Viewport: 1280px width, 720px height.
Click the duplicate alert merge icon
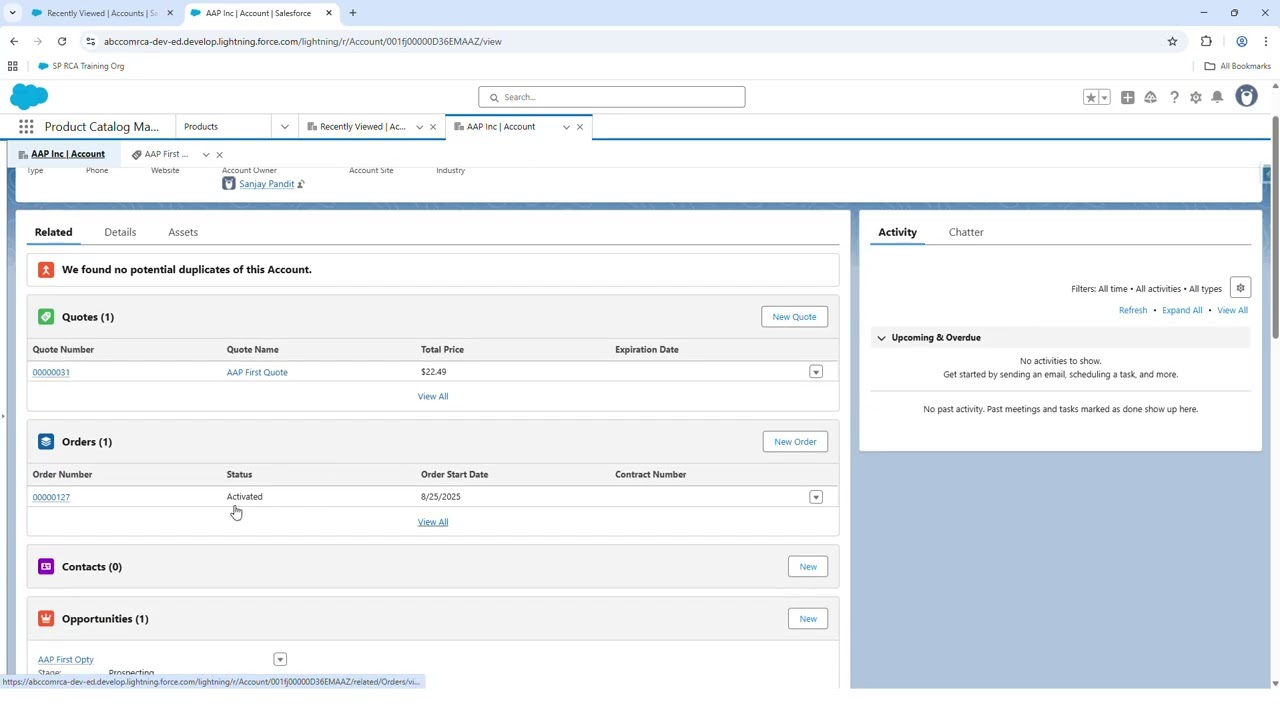coord(46,270)
